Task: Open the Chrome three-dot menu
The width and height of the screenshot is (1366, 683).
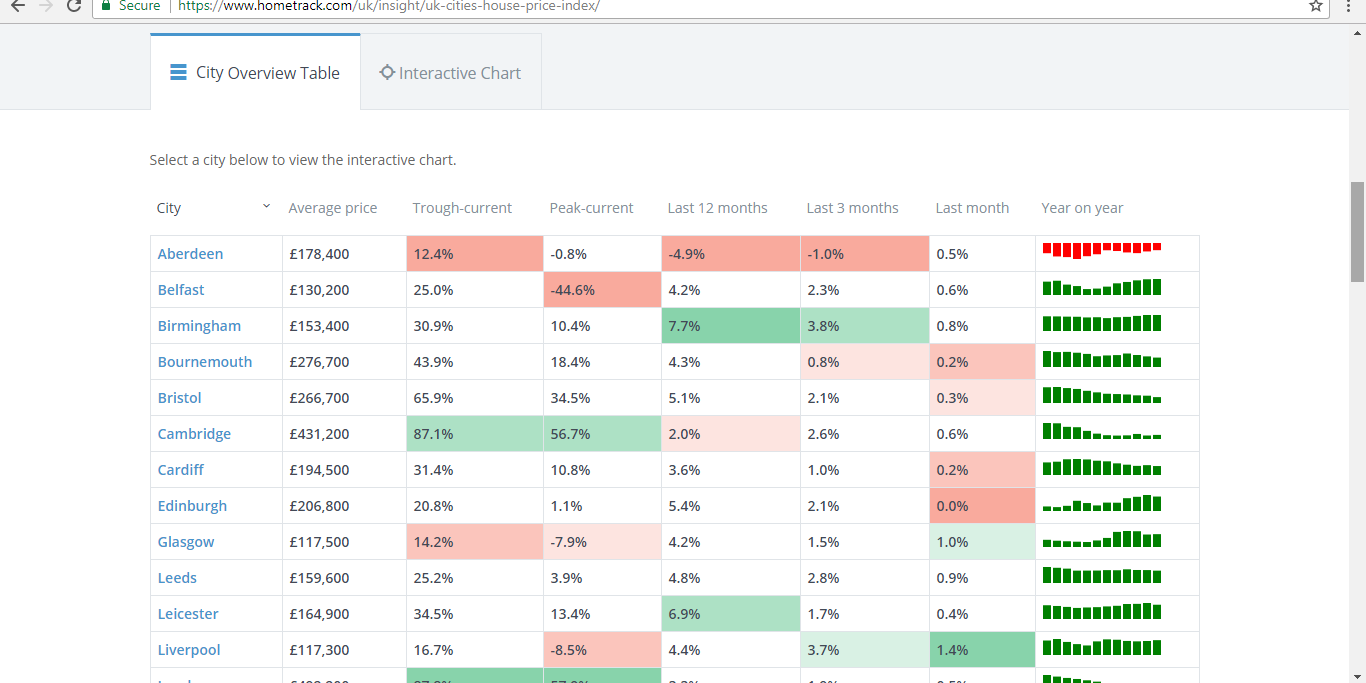Action: coord(1349,6)
